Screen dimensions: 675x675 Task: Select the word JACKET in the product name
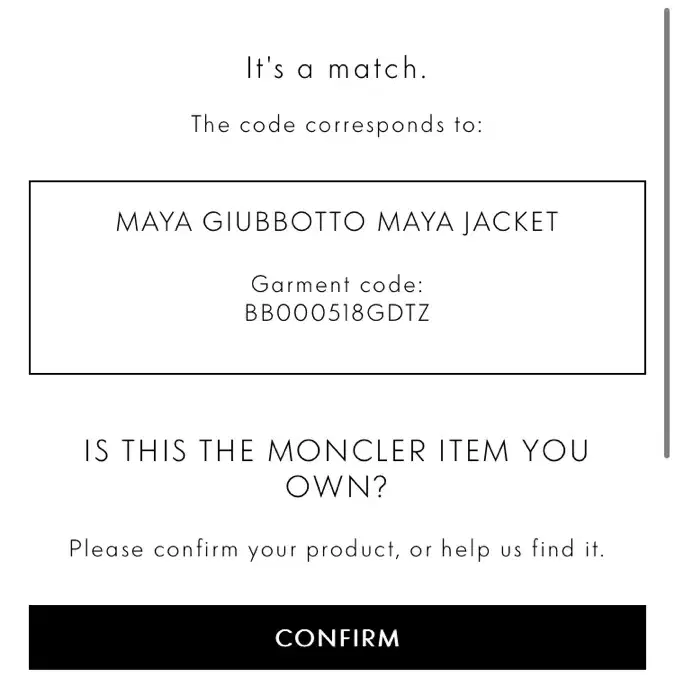(x=511, y=222)
